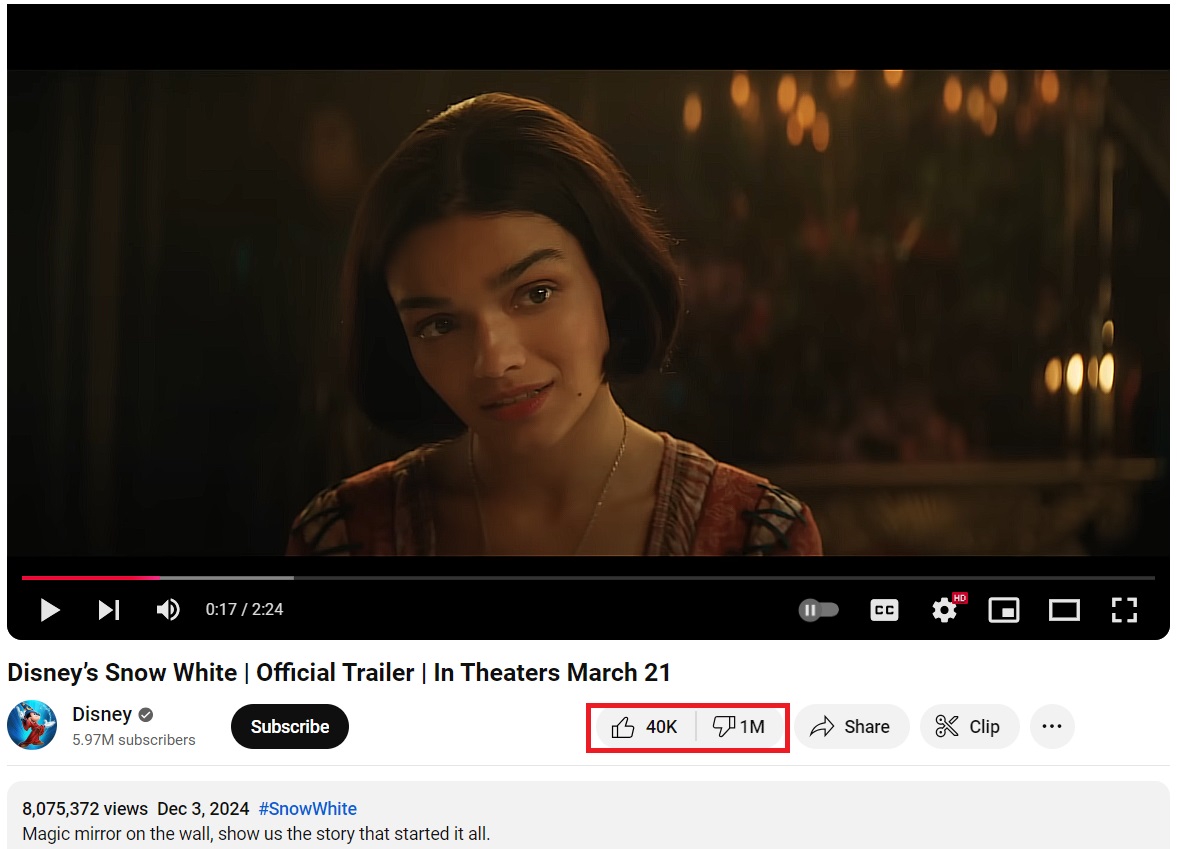Skip to the next video

click(x=109, y=610)
